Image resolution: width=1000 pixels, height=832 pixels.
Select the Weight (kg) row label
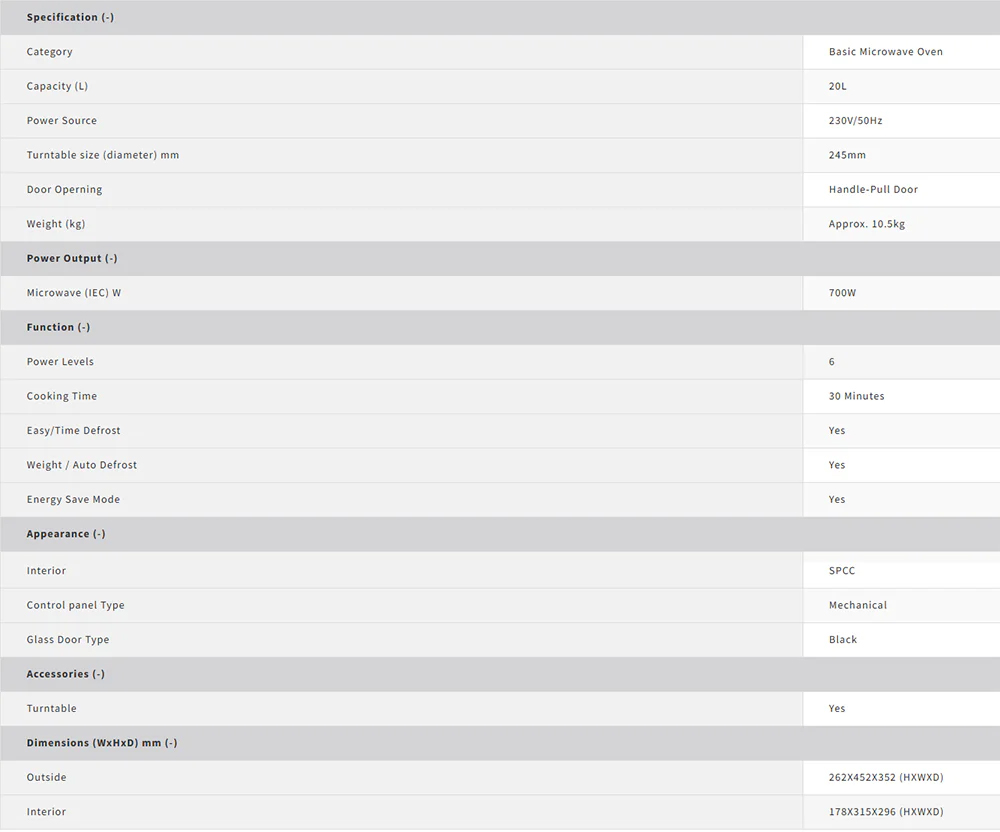coord(56,224)
